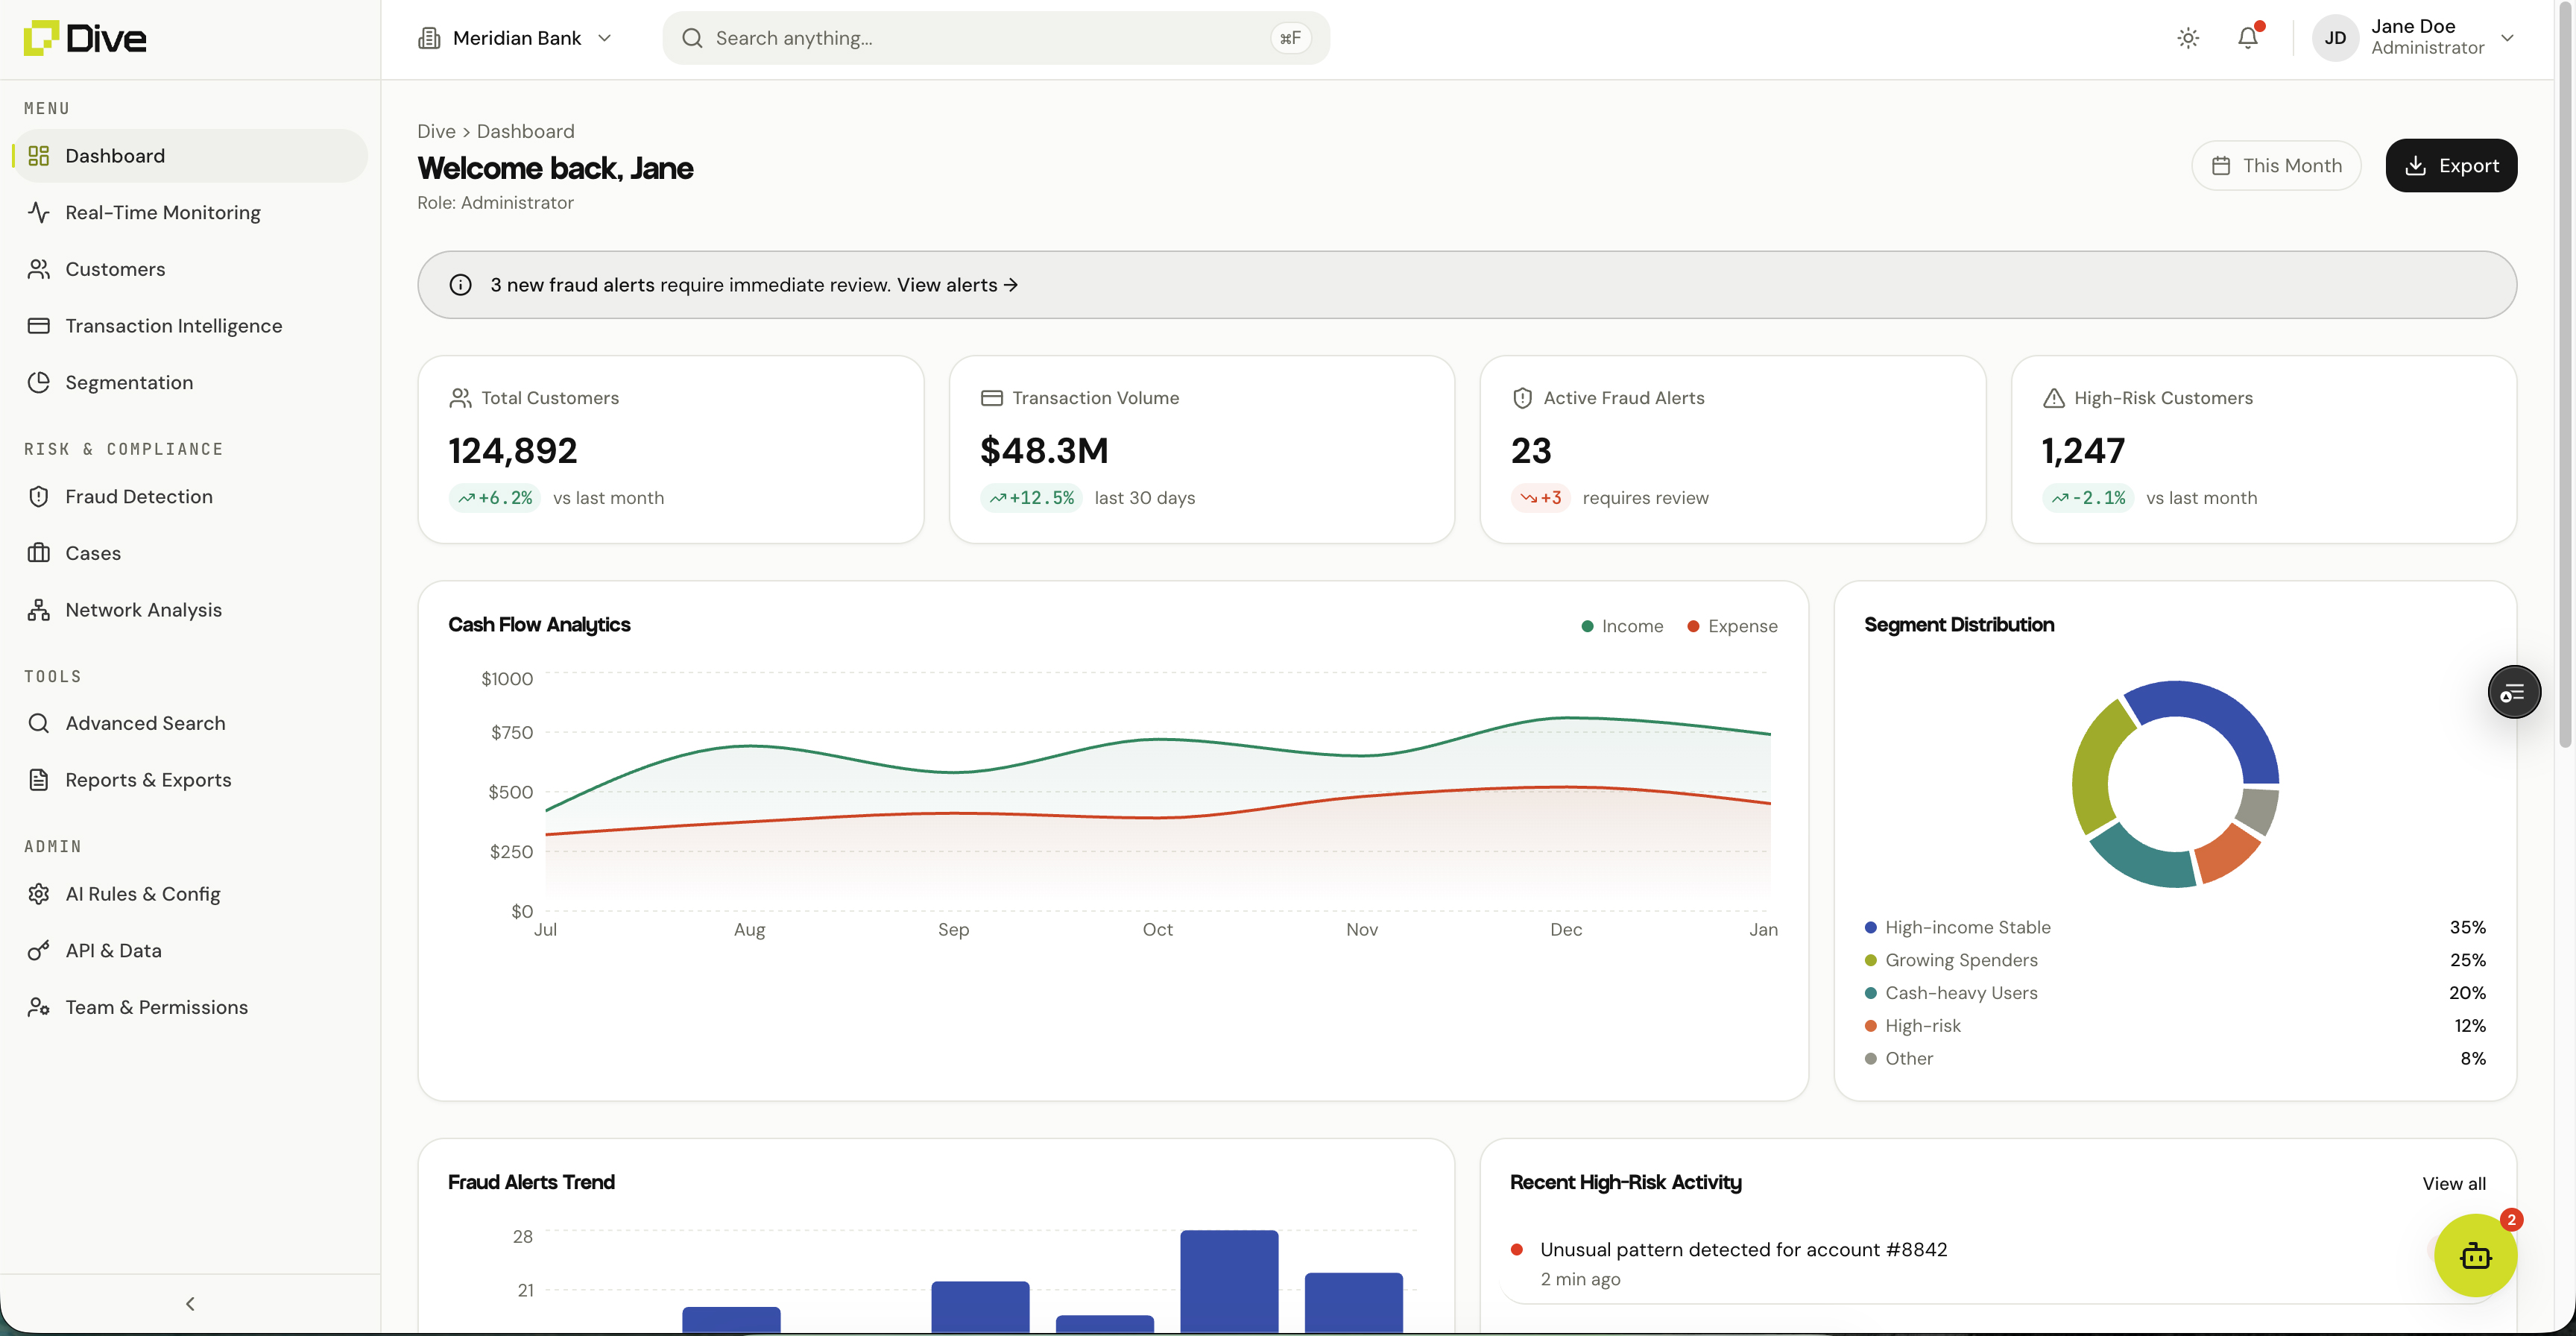Click into the Search anything field

pyautogui.click(x=996, y=38)
